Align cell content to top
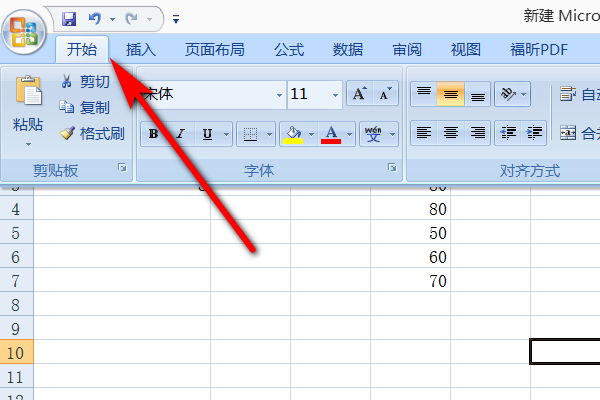600x400 pixels. click(x=424, y=93)
